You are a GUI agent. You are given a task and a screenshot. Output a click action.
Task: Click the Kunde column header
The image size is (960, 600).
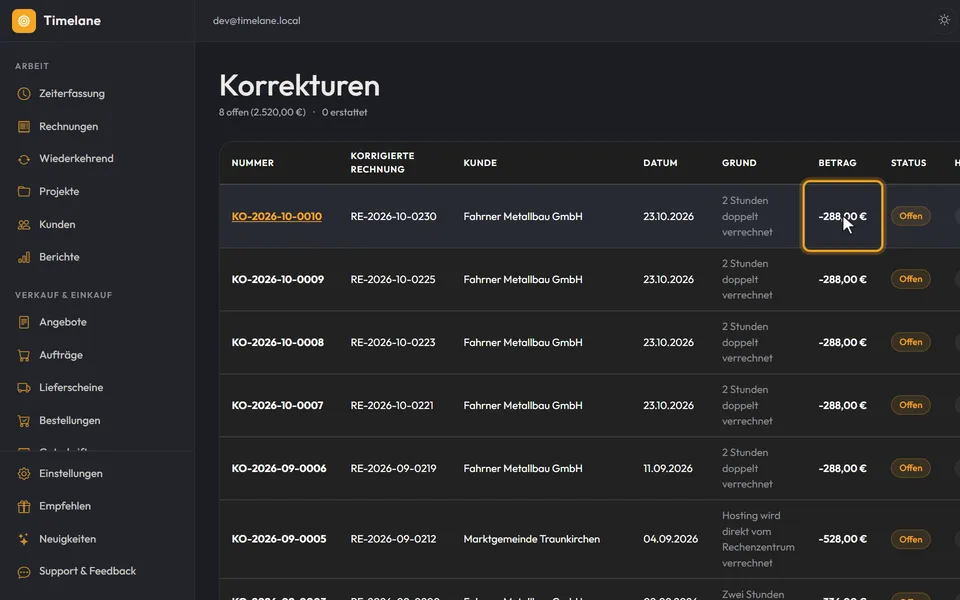point(480,163)
